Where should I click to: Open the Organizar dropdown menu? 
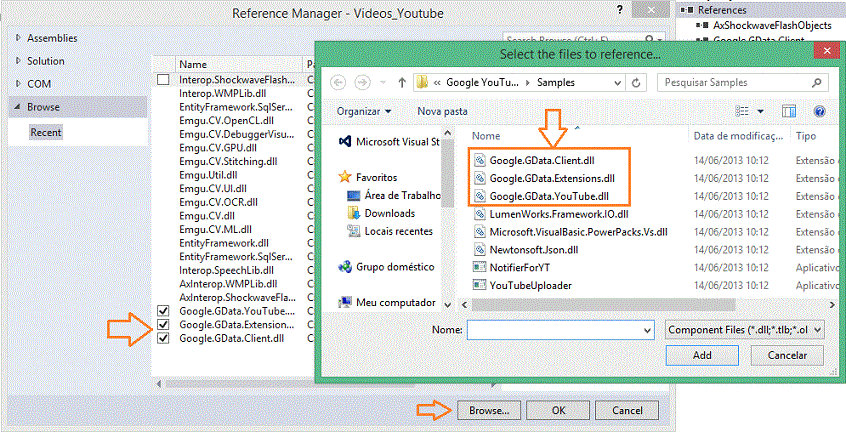coord(364,111)
